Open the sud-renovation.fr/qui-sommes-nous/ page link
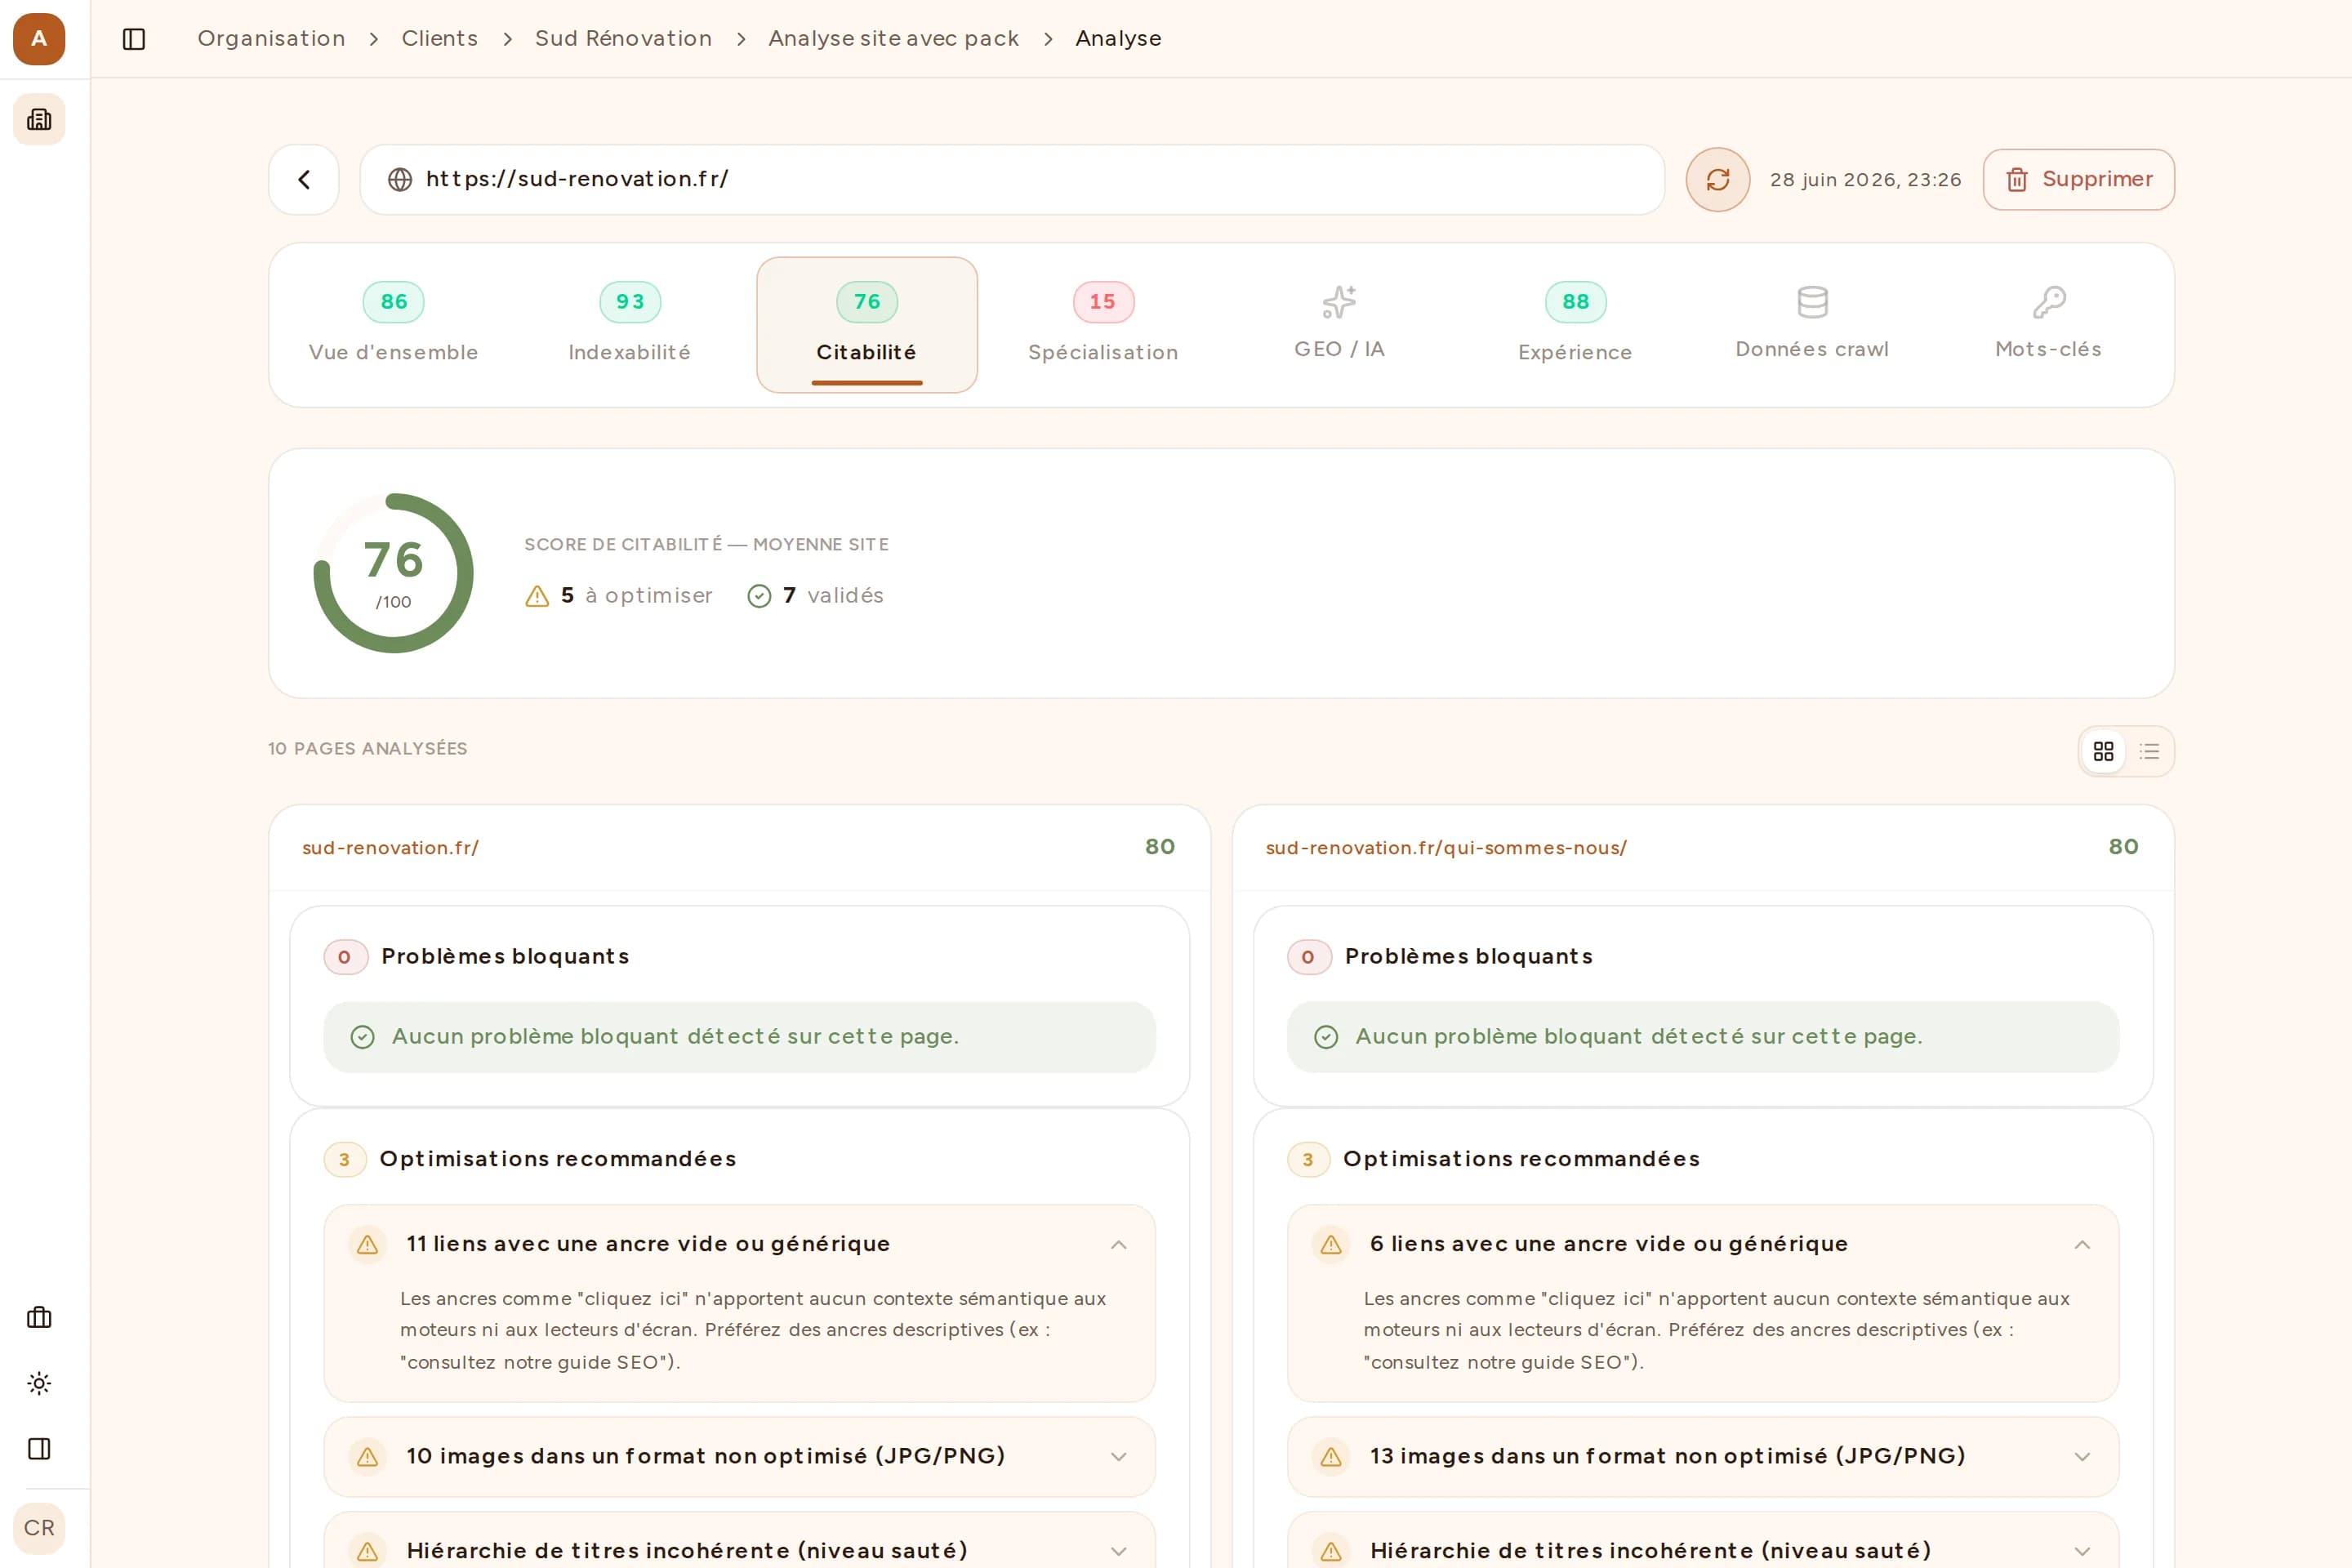2352x1568 pixels. click(1446, 847)
